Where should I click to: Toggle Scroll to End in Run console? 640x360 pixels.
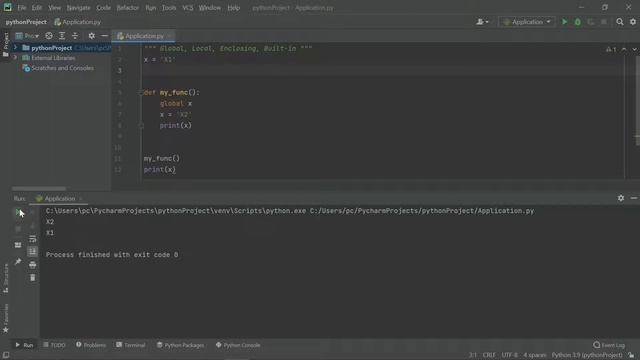coord(33,251)
